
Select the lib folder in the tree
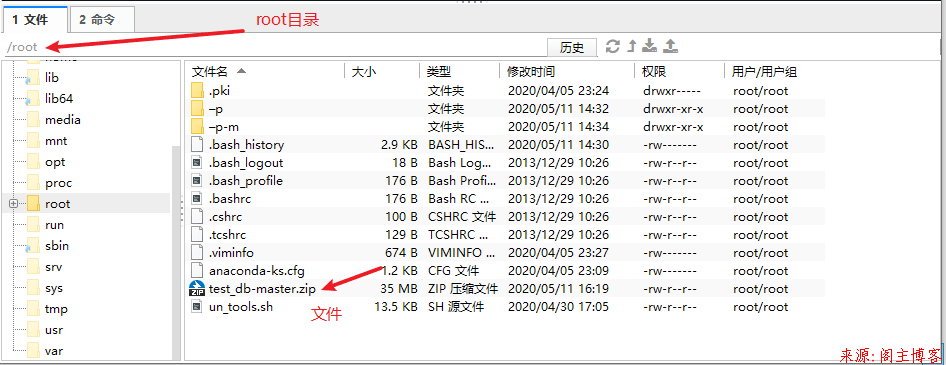pos(52,78)
